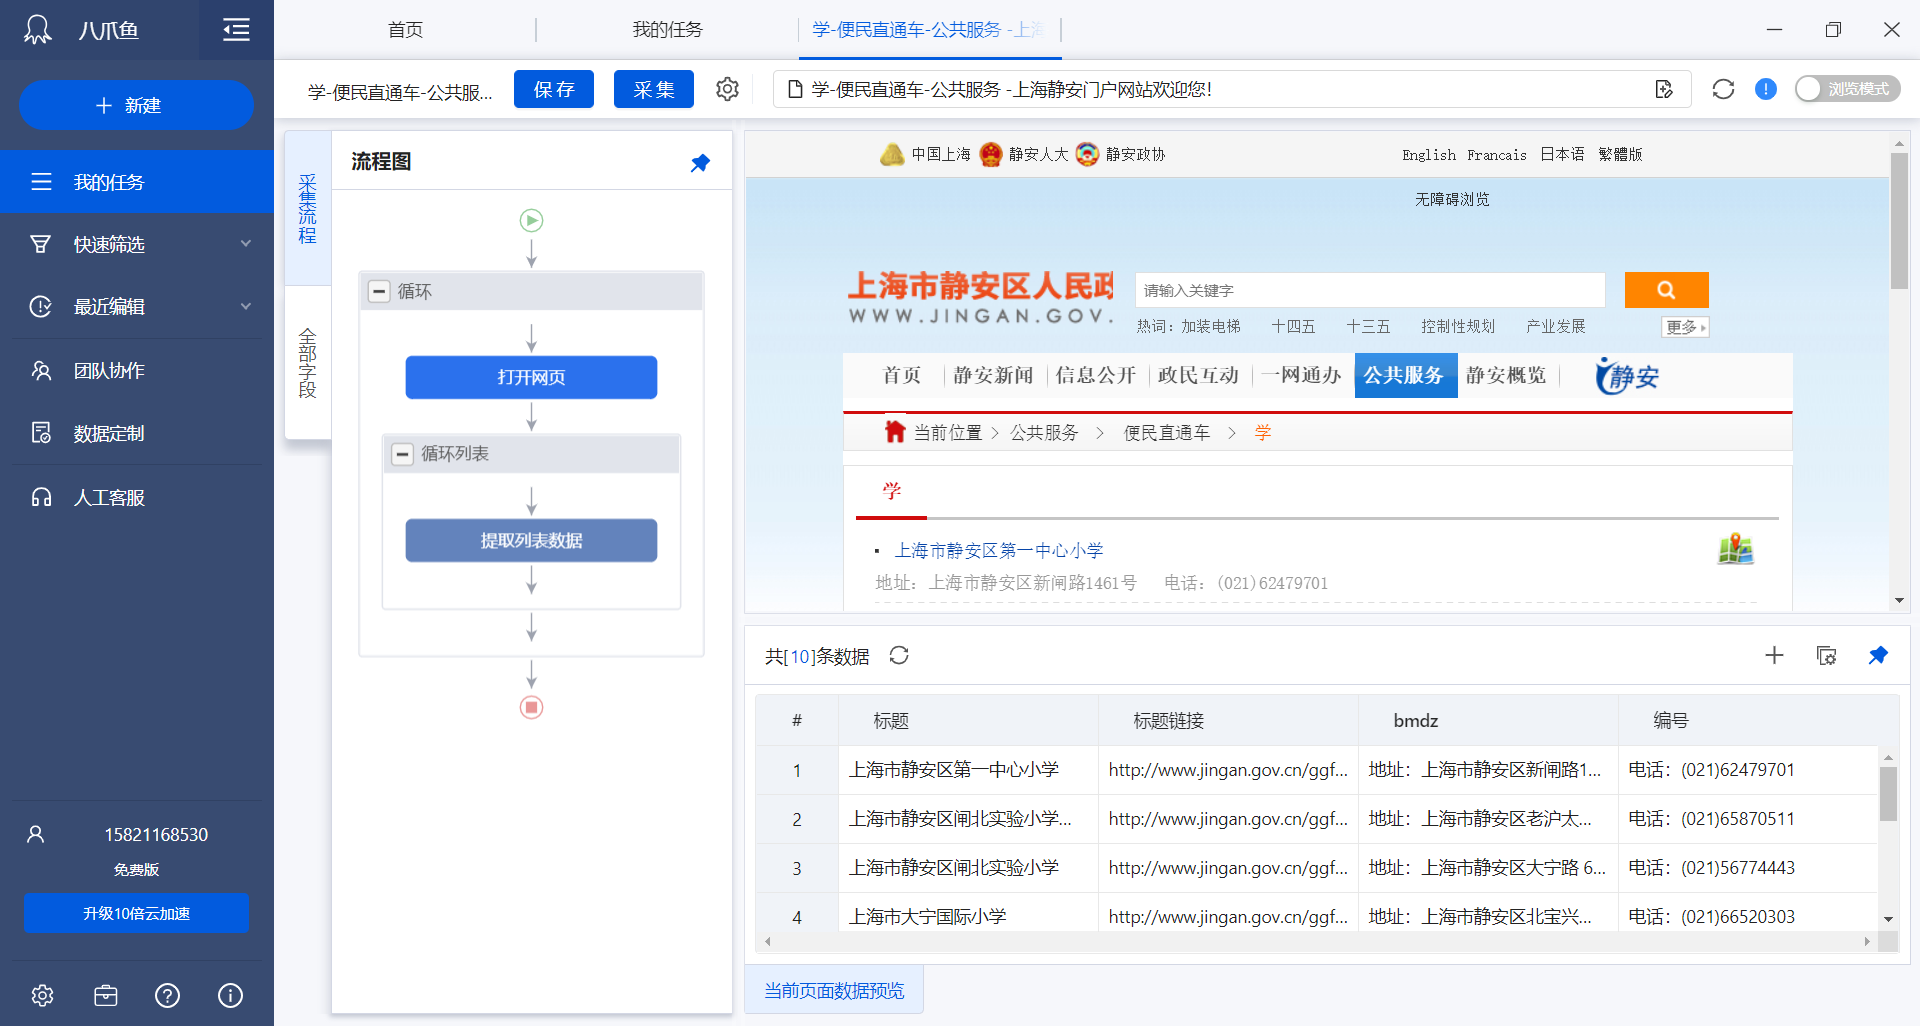Collapse the sidebar with the menu icon
This screenshot has height=1026, width=1920.
236,30
